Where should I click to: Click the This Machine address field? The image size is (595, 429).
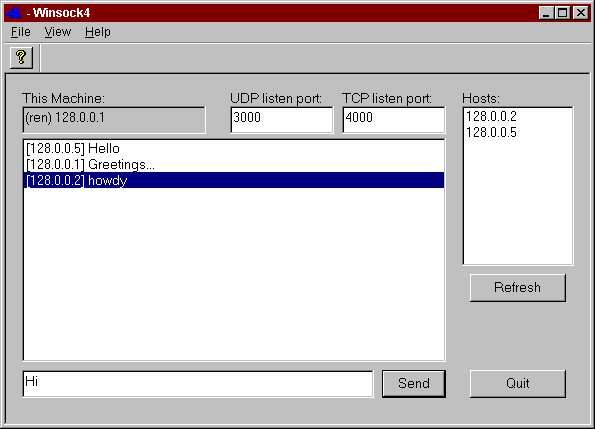click(114, 120)
